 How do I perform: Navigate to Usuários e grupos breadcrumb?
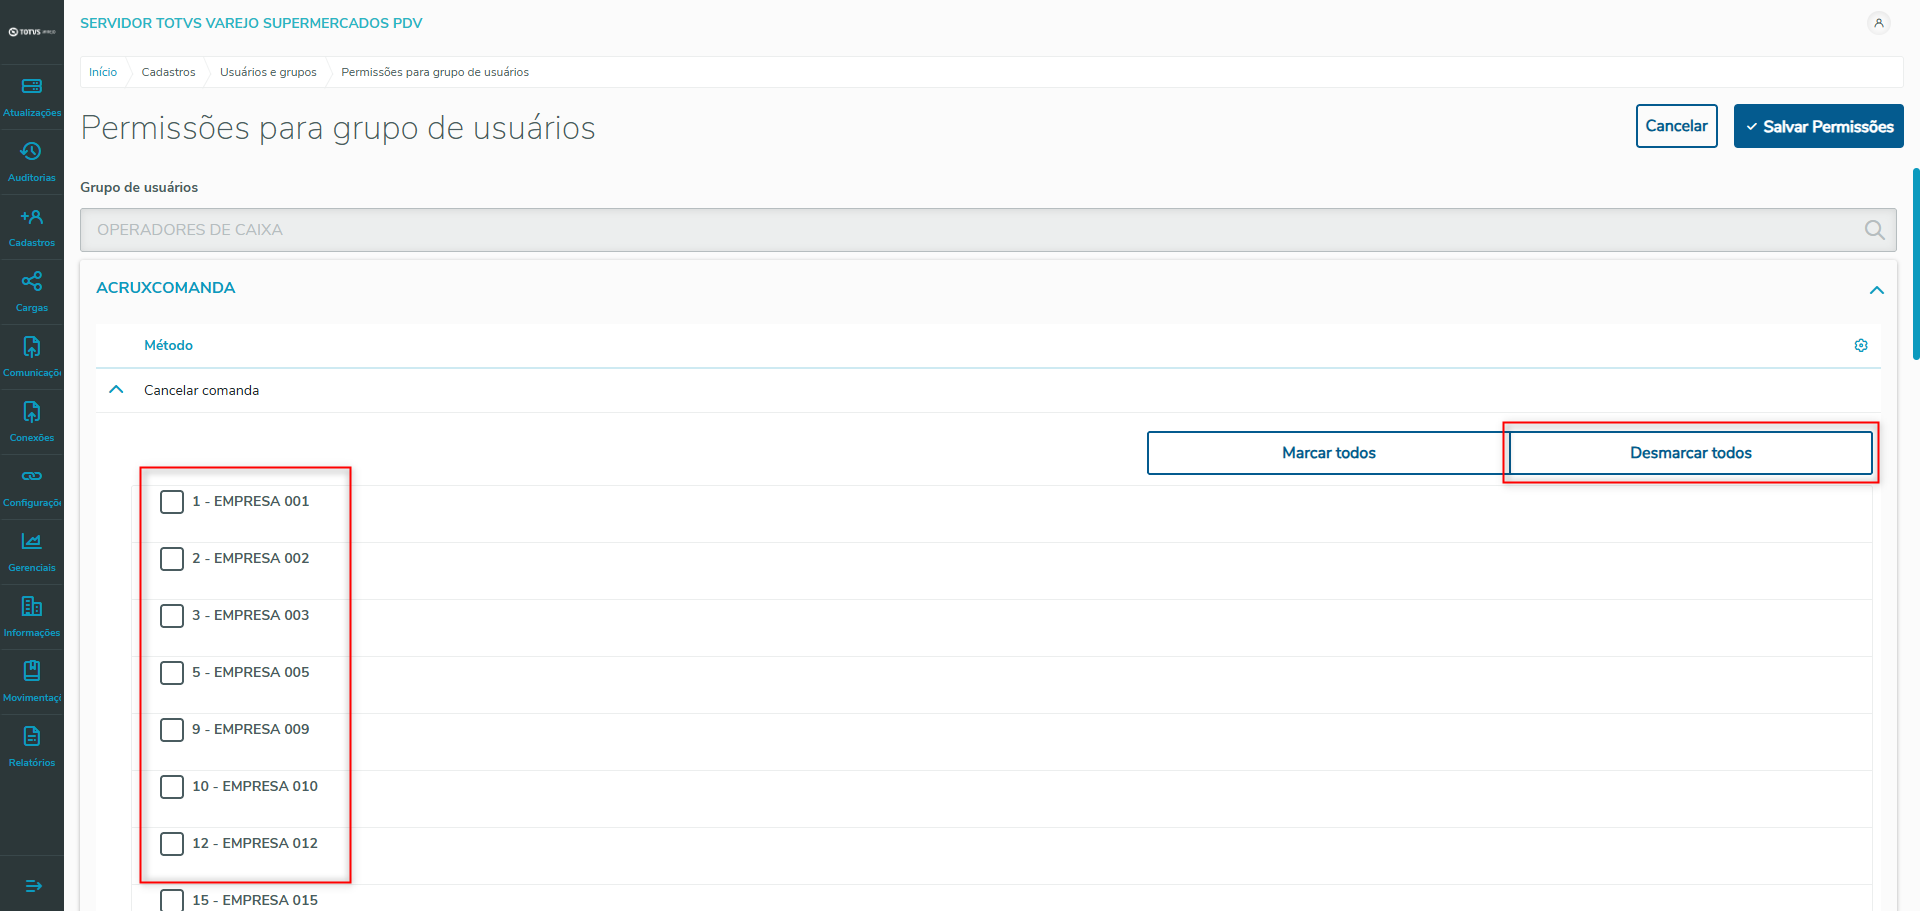268,72
